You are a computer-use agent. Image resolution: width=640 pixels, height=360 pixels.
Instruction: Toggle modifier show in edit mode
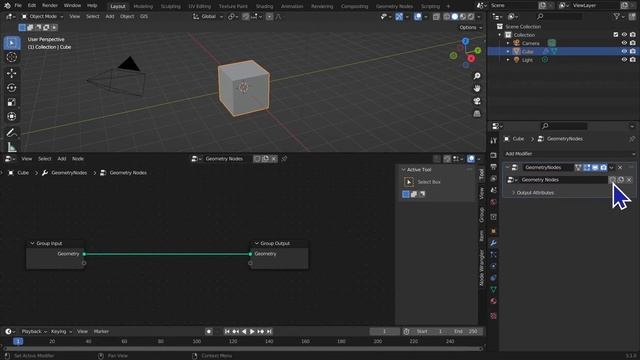pyautogui.click(x=587, y=167)
